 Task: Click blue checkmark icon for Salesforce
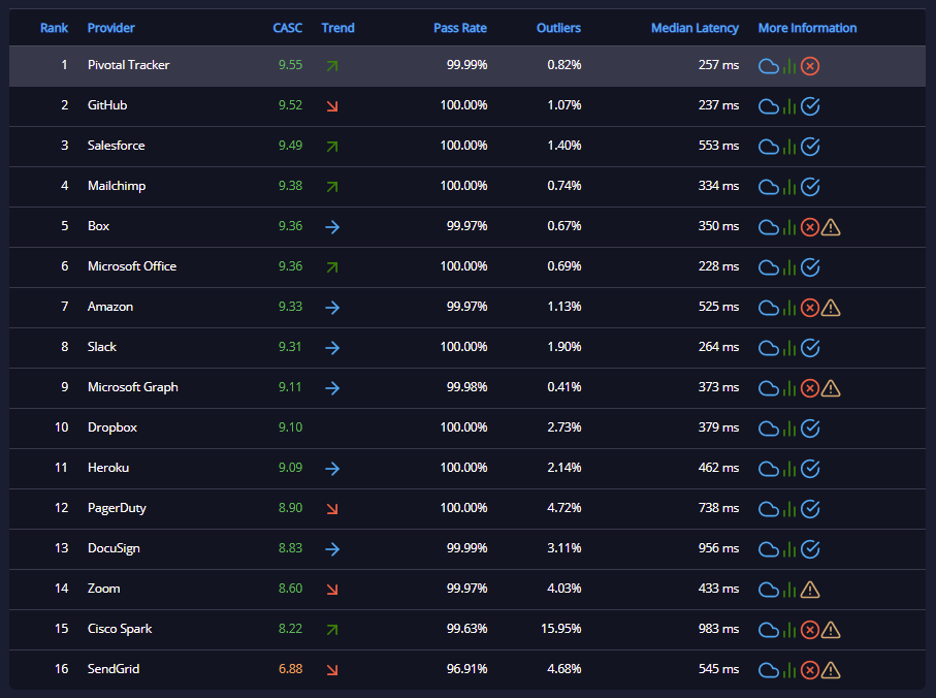point(810,146)
